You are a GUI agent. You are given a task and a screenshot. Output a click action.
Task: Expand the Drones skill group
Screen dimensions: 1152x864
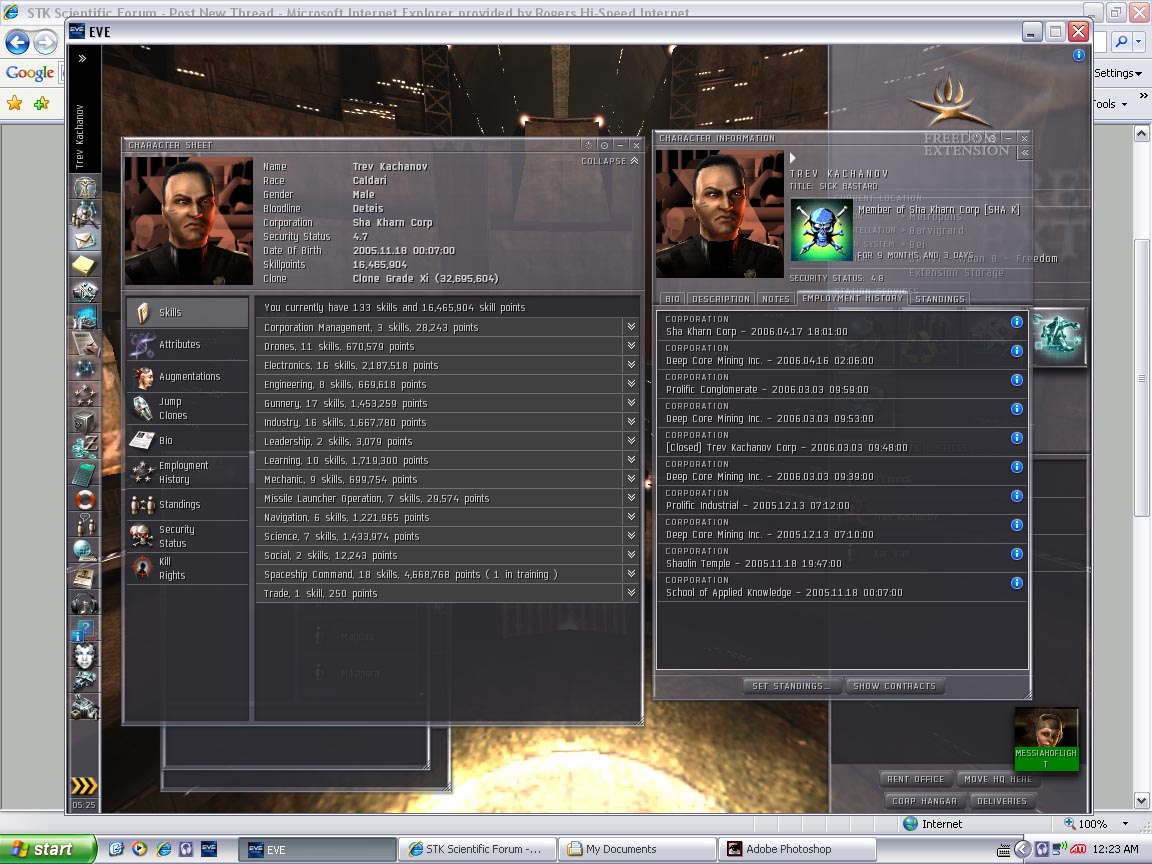631,345
